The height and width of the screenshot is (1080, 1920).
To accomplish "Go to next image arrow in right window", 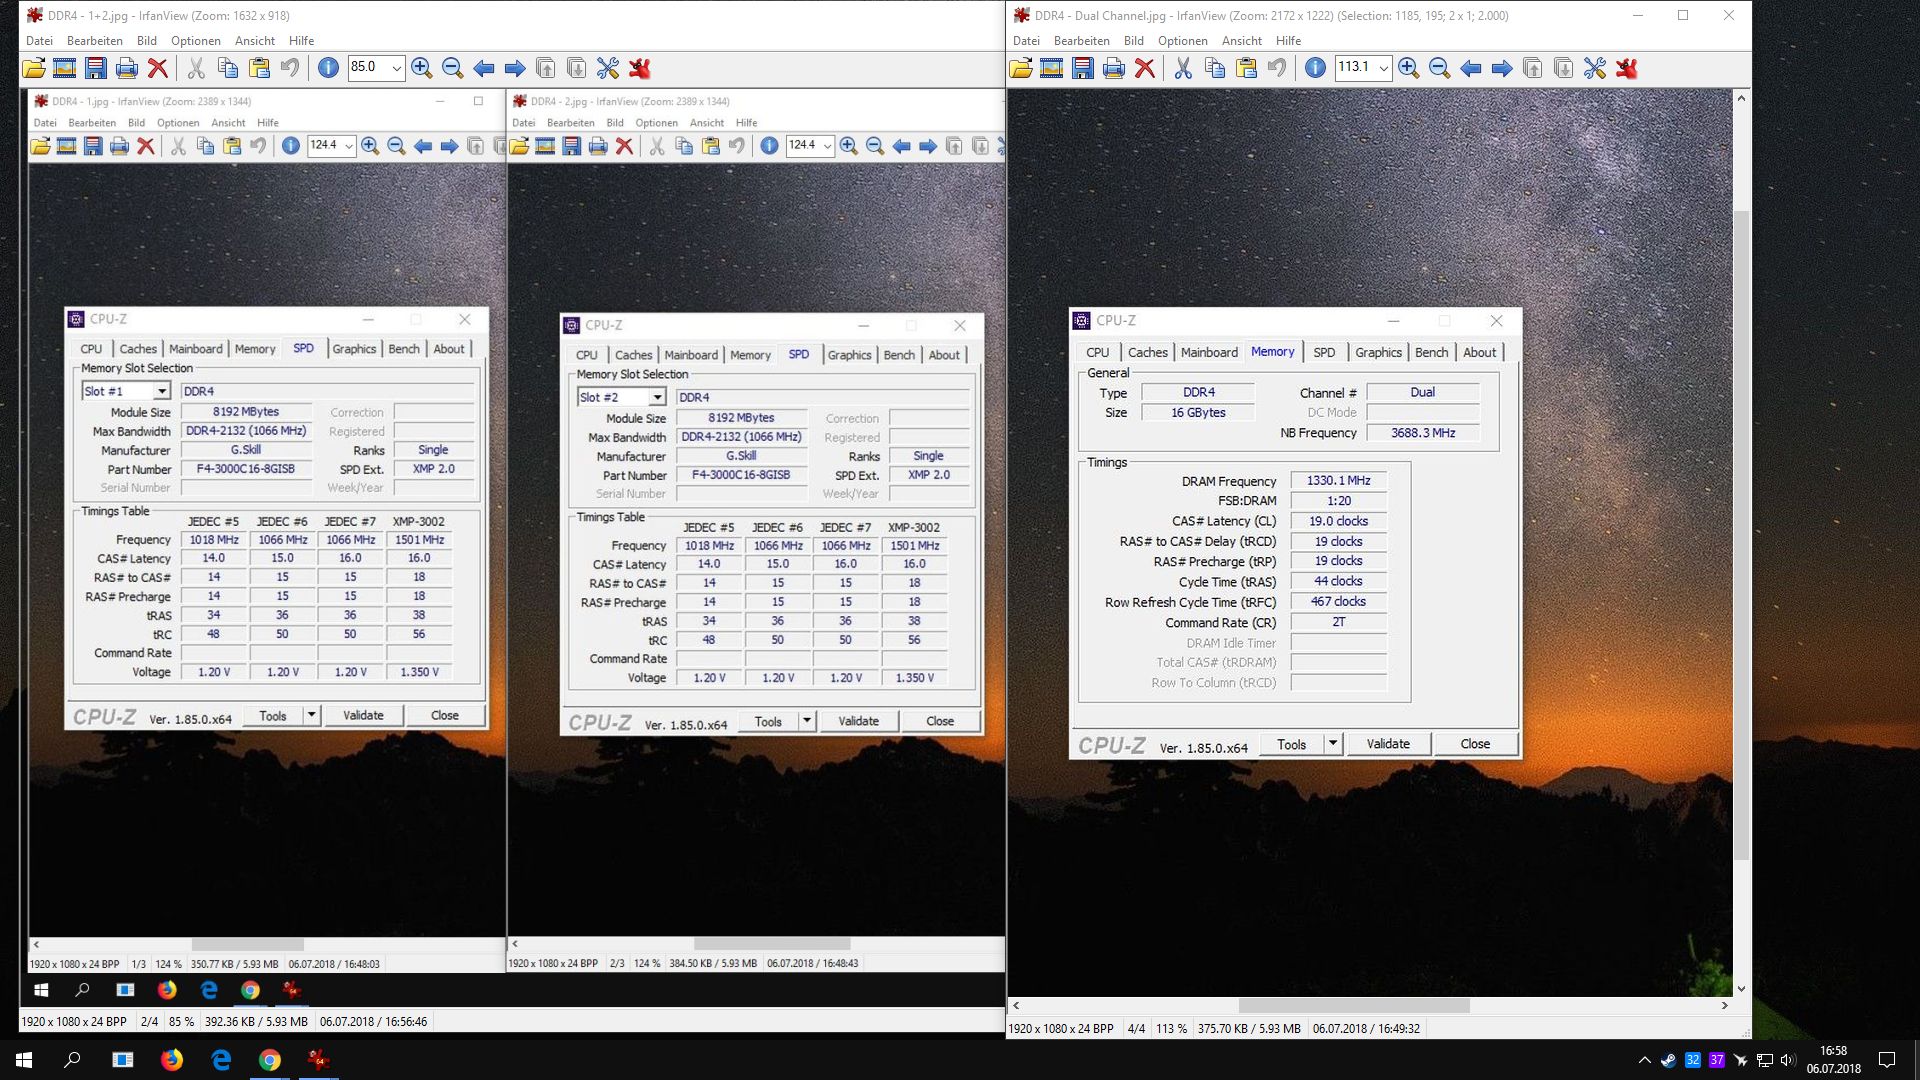I will [1501, 68].
